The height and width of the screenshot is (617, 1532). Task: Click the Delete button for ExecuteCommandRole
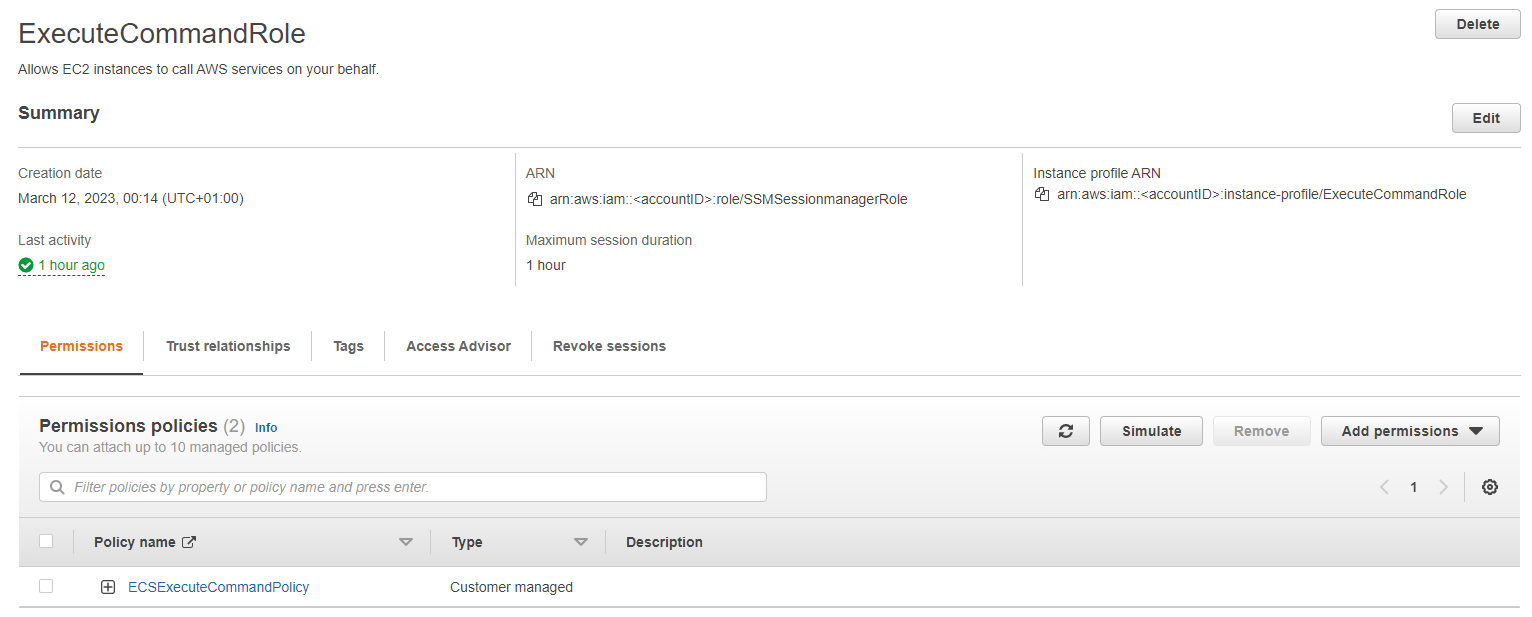pos(1477,24)
